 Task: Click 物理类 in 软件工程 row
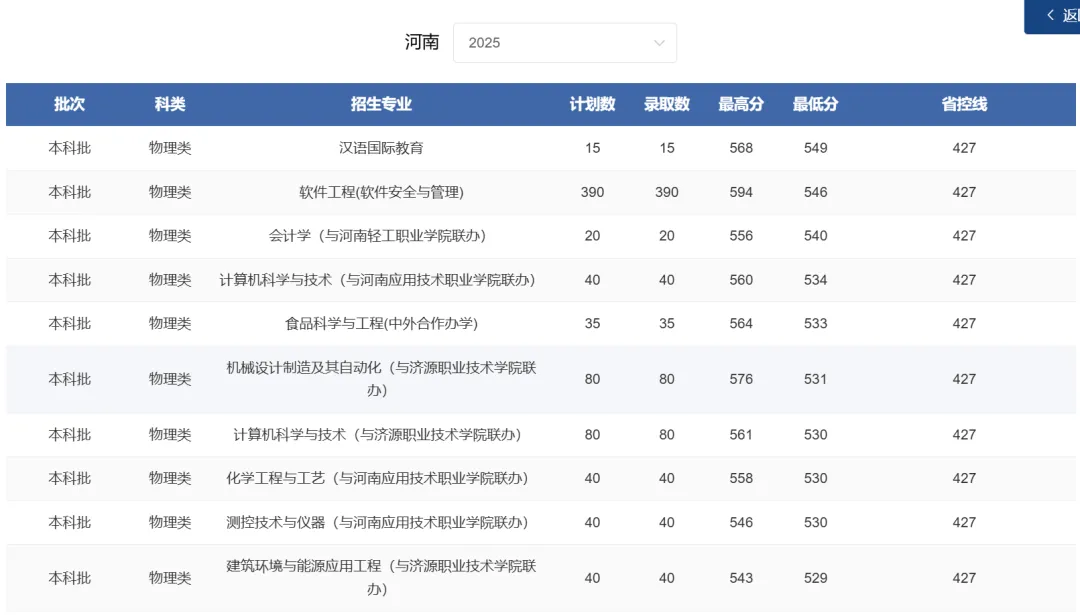click(170, 192)
